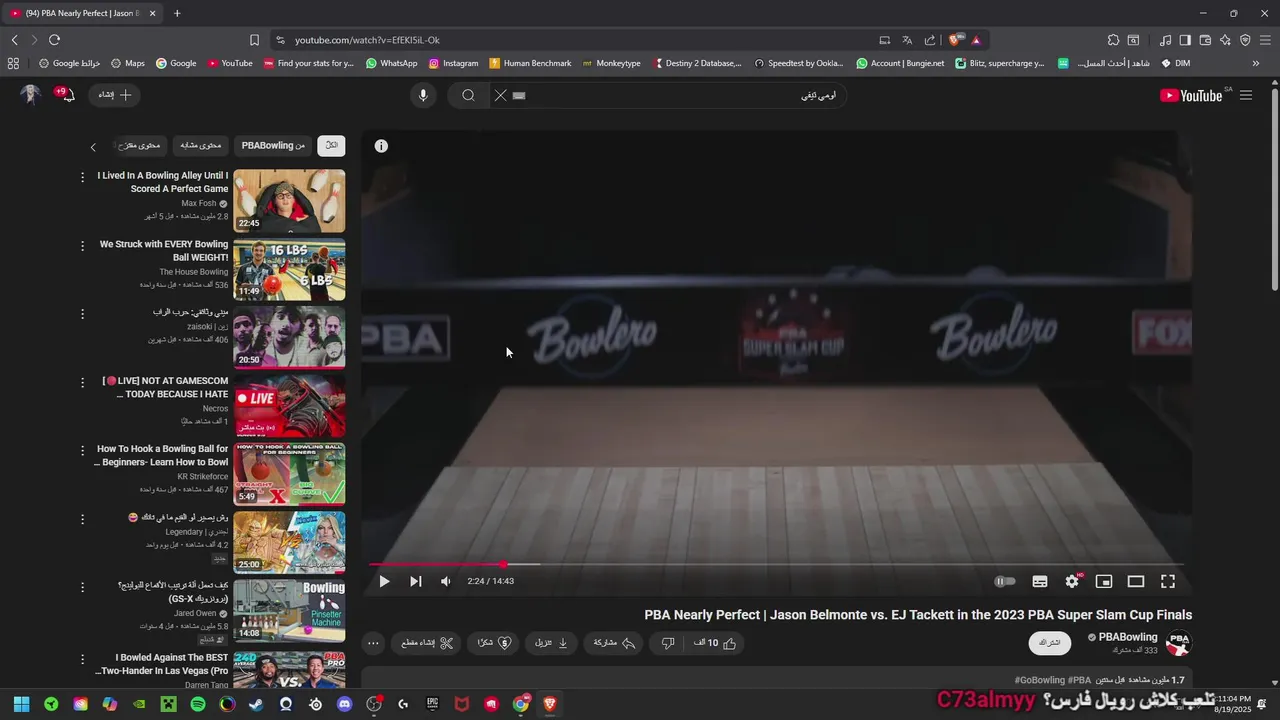Subscribe to PBABowling channel

coord(1050,642)
